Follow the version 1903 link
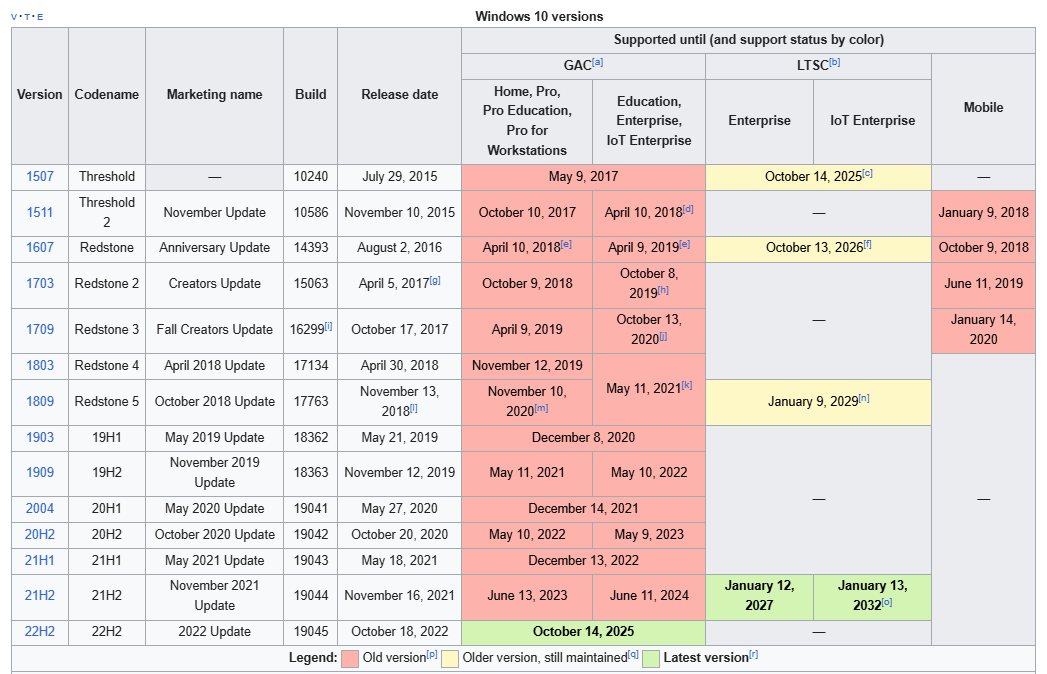Image resolution: width=1047 pixels, height=674 pixels. click(x=39, y=438)
